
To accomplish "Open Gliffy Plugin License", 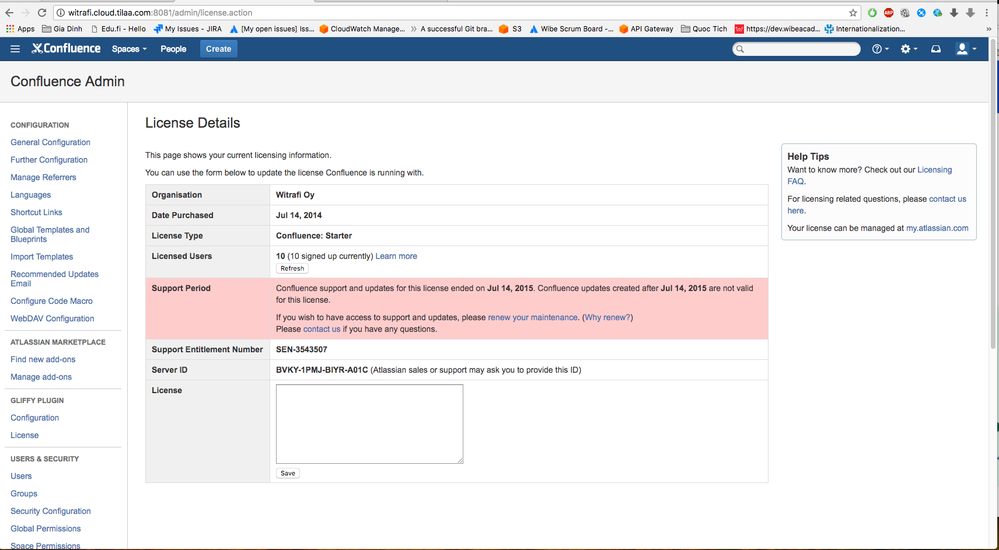I will 24,435.
